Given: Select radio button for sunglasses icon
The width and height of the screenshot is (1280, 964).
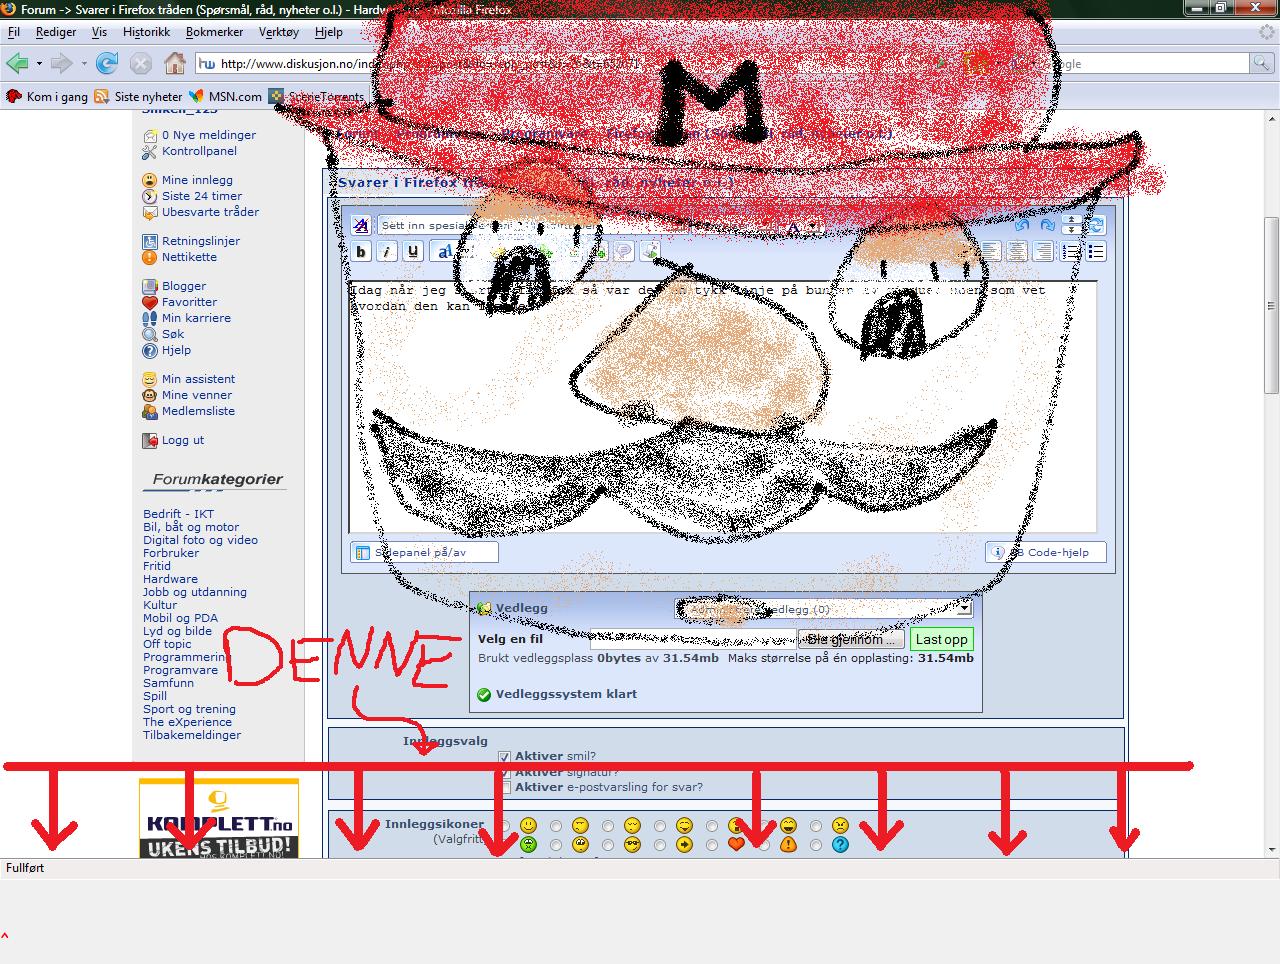Looking at the screenshot, I should tap(608, 845).
